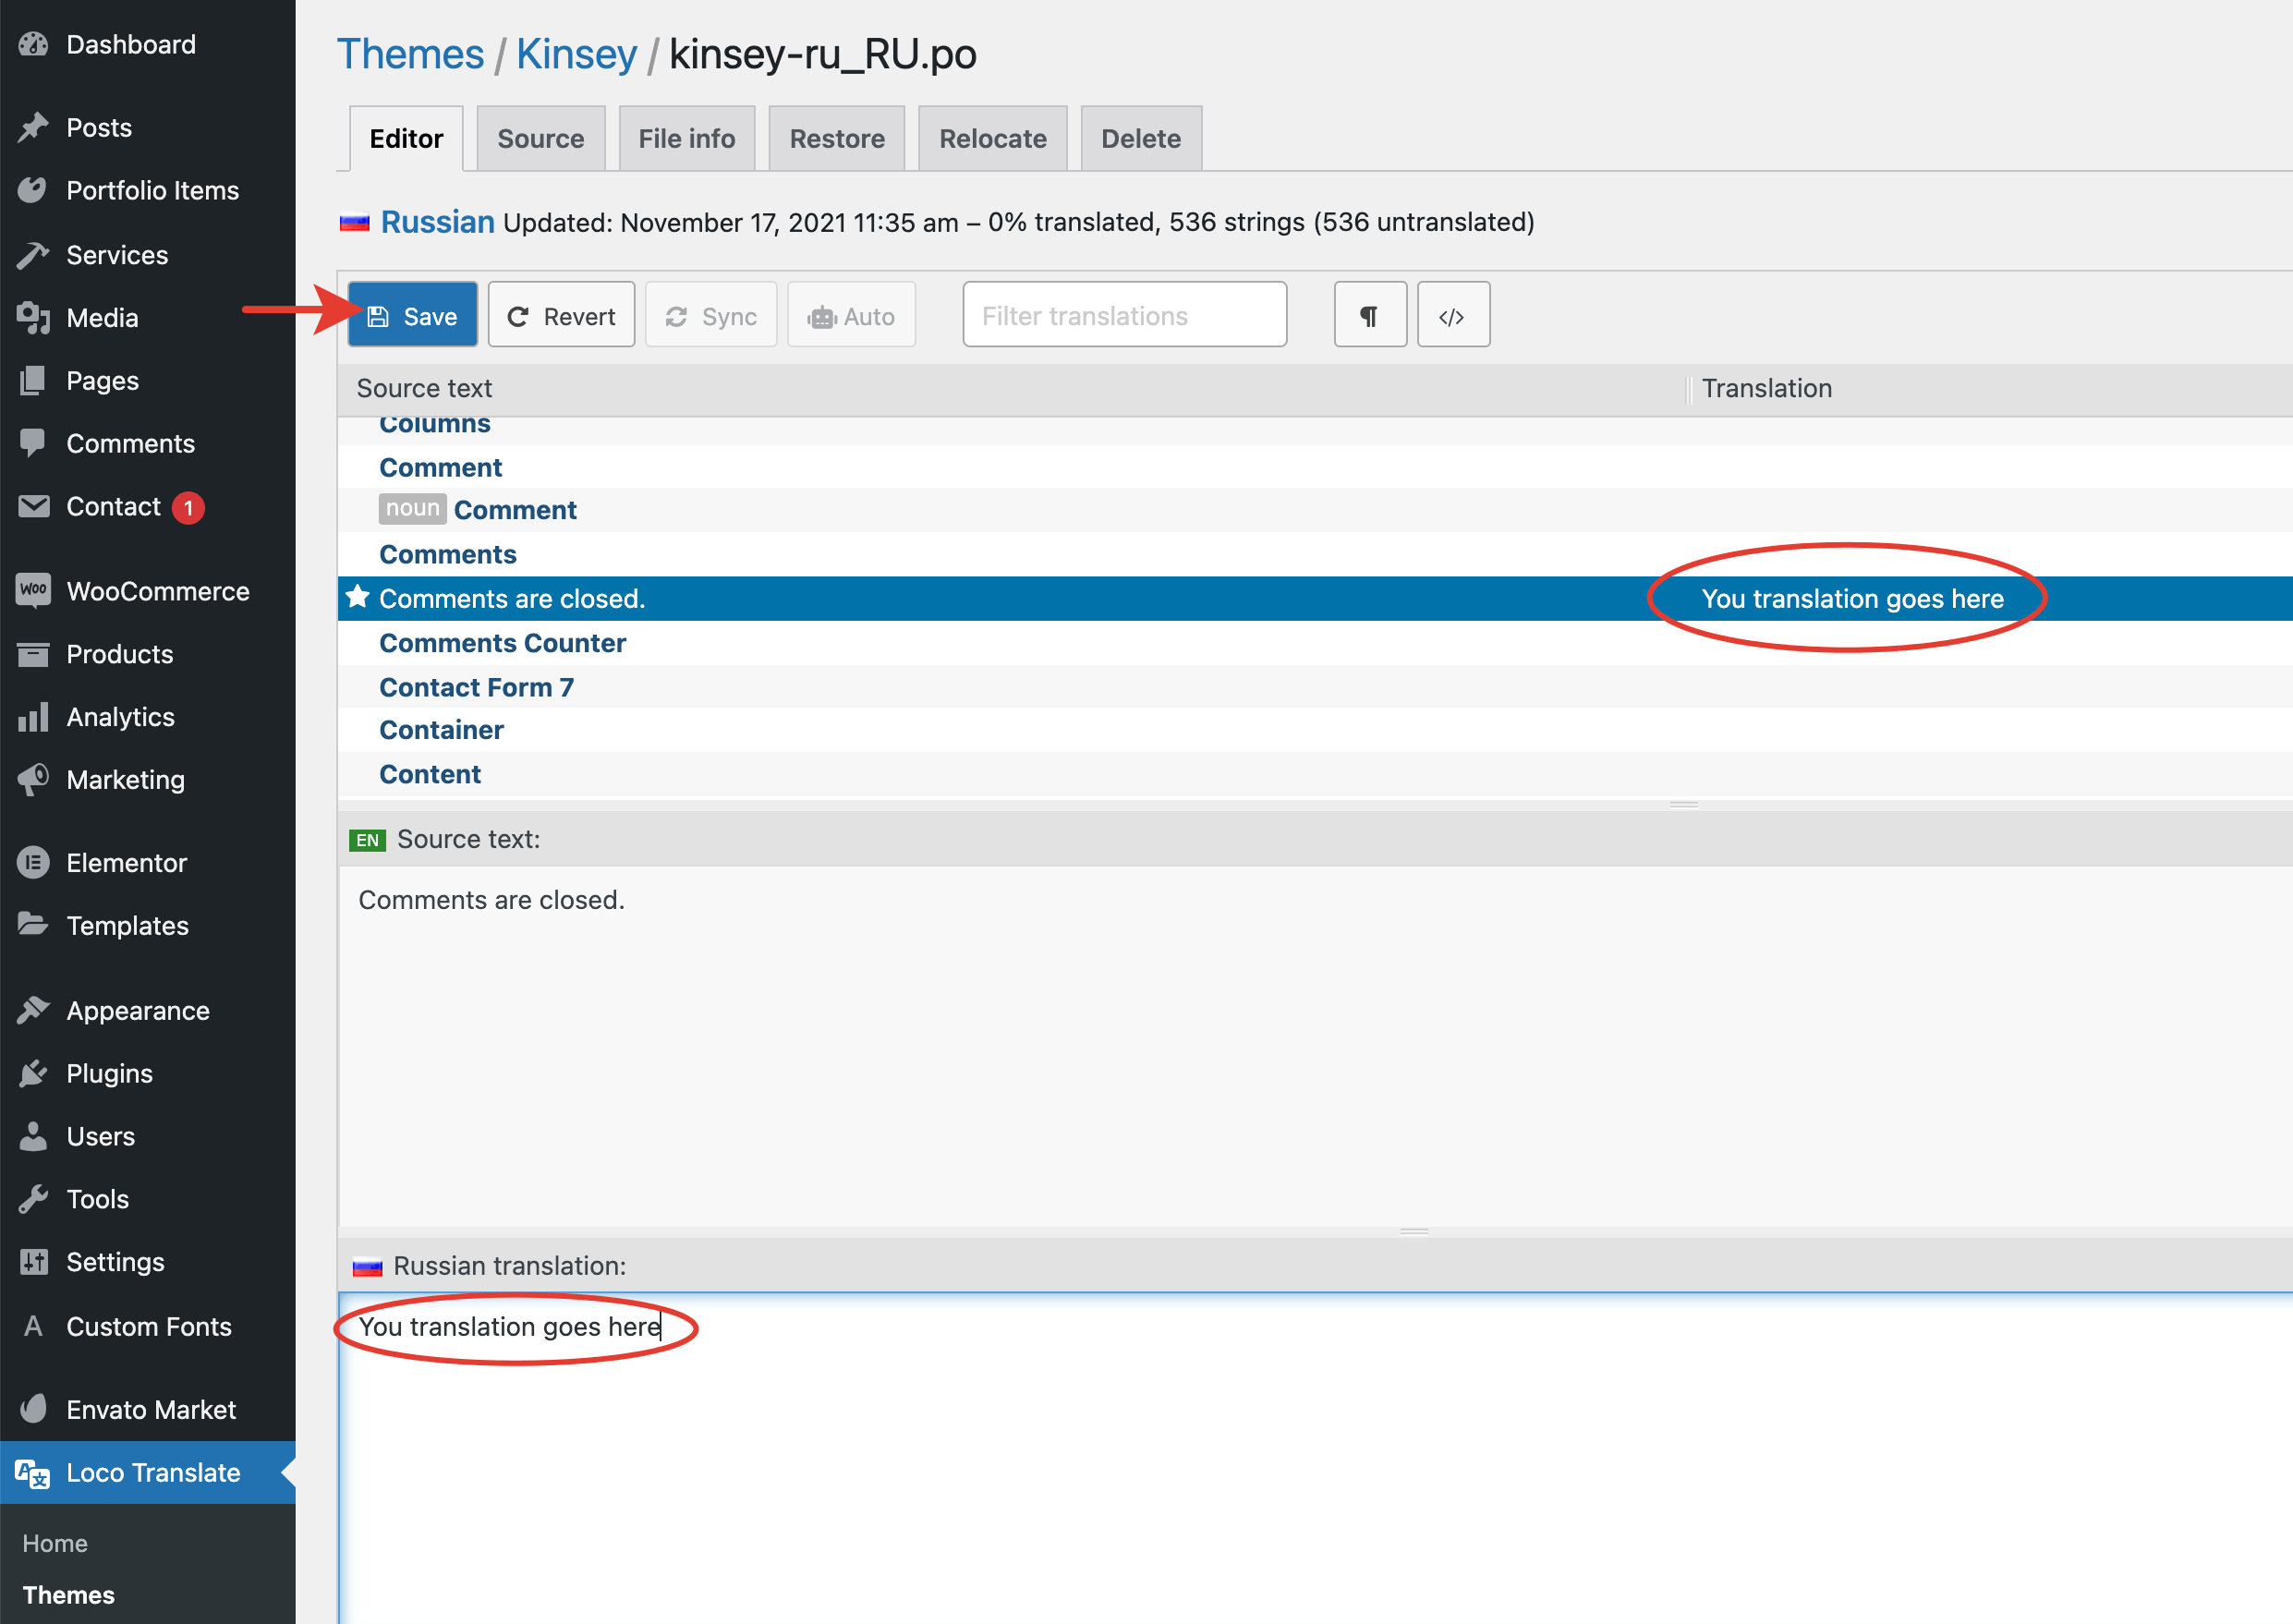Click the divider handle above Russian translation
Viewport: 2293px width, 1624px height.
click(x=1413, y=1231)
